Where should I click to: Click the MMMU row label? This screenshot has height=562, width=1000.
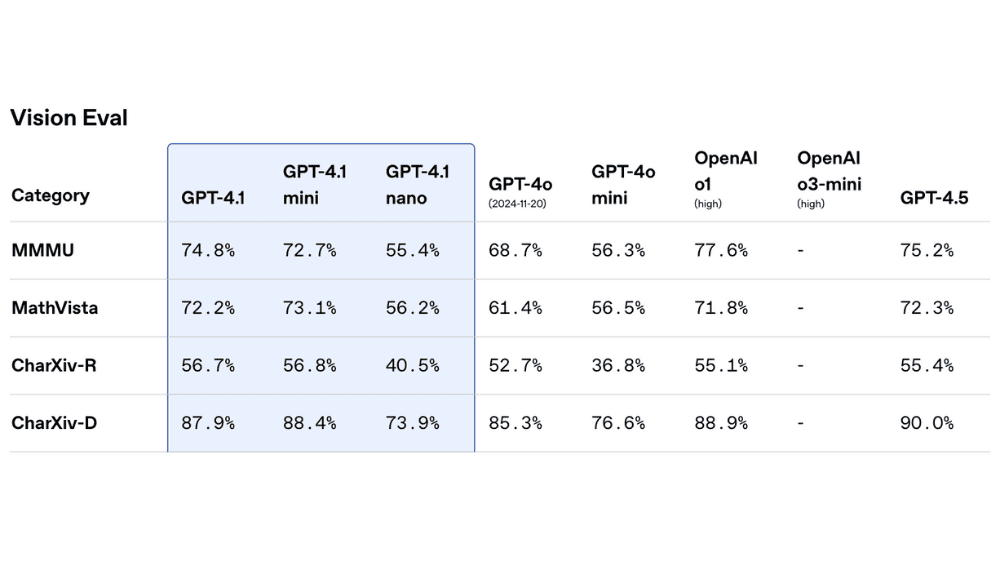(x=43, y=250)
